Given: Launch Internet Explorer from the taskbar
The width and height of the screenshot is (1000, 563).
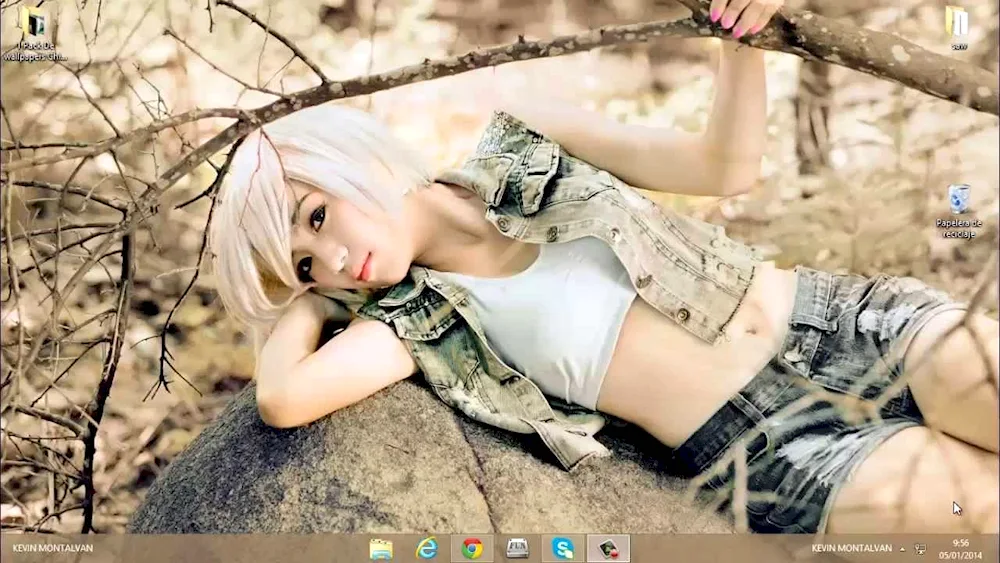Looking at the screenshot, I should [x=427, y=548].
